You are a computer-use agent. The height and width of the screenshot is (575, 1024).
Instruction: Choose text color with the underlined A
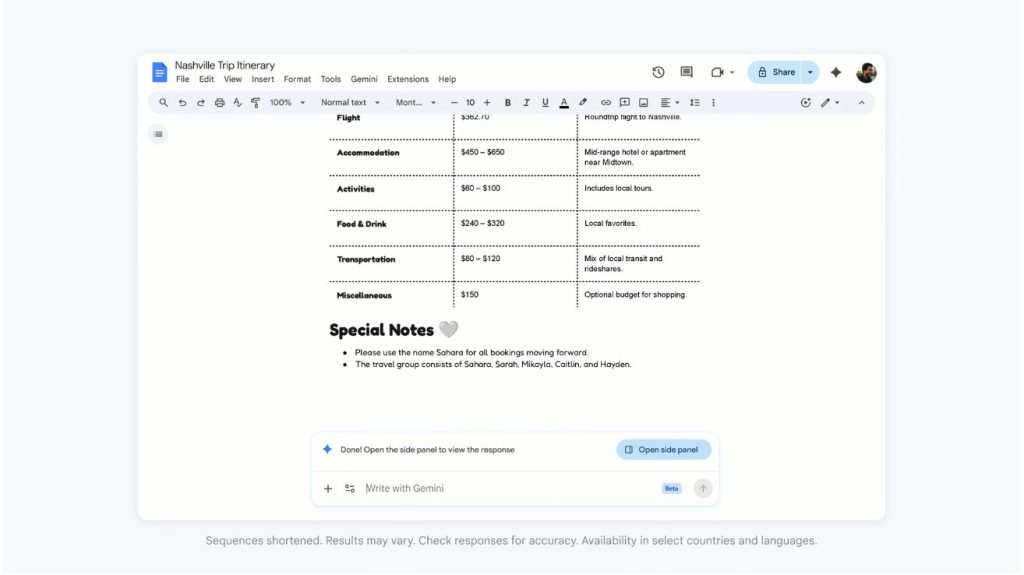[x=564, y=102]
